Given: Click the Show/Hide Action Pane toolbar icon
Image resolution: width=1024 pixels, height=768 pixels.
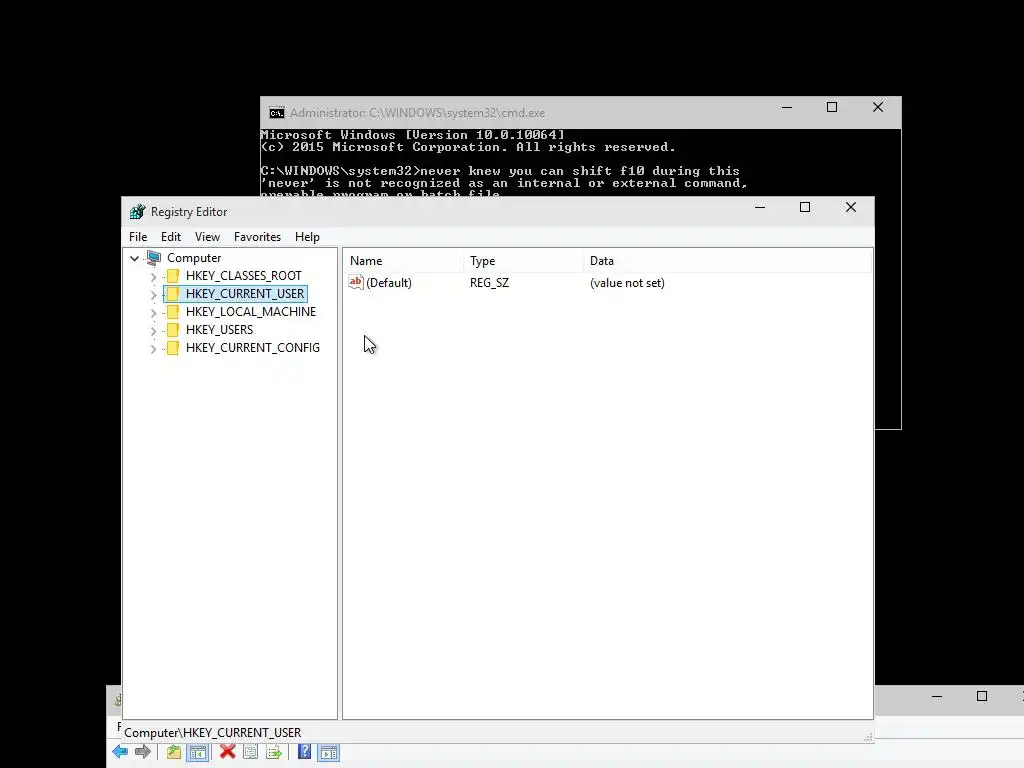Looking at the screenshot, I should click(328, 752).
